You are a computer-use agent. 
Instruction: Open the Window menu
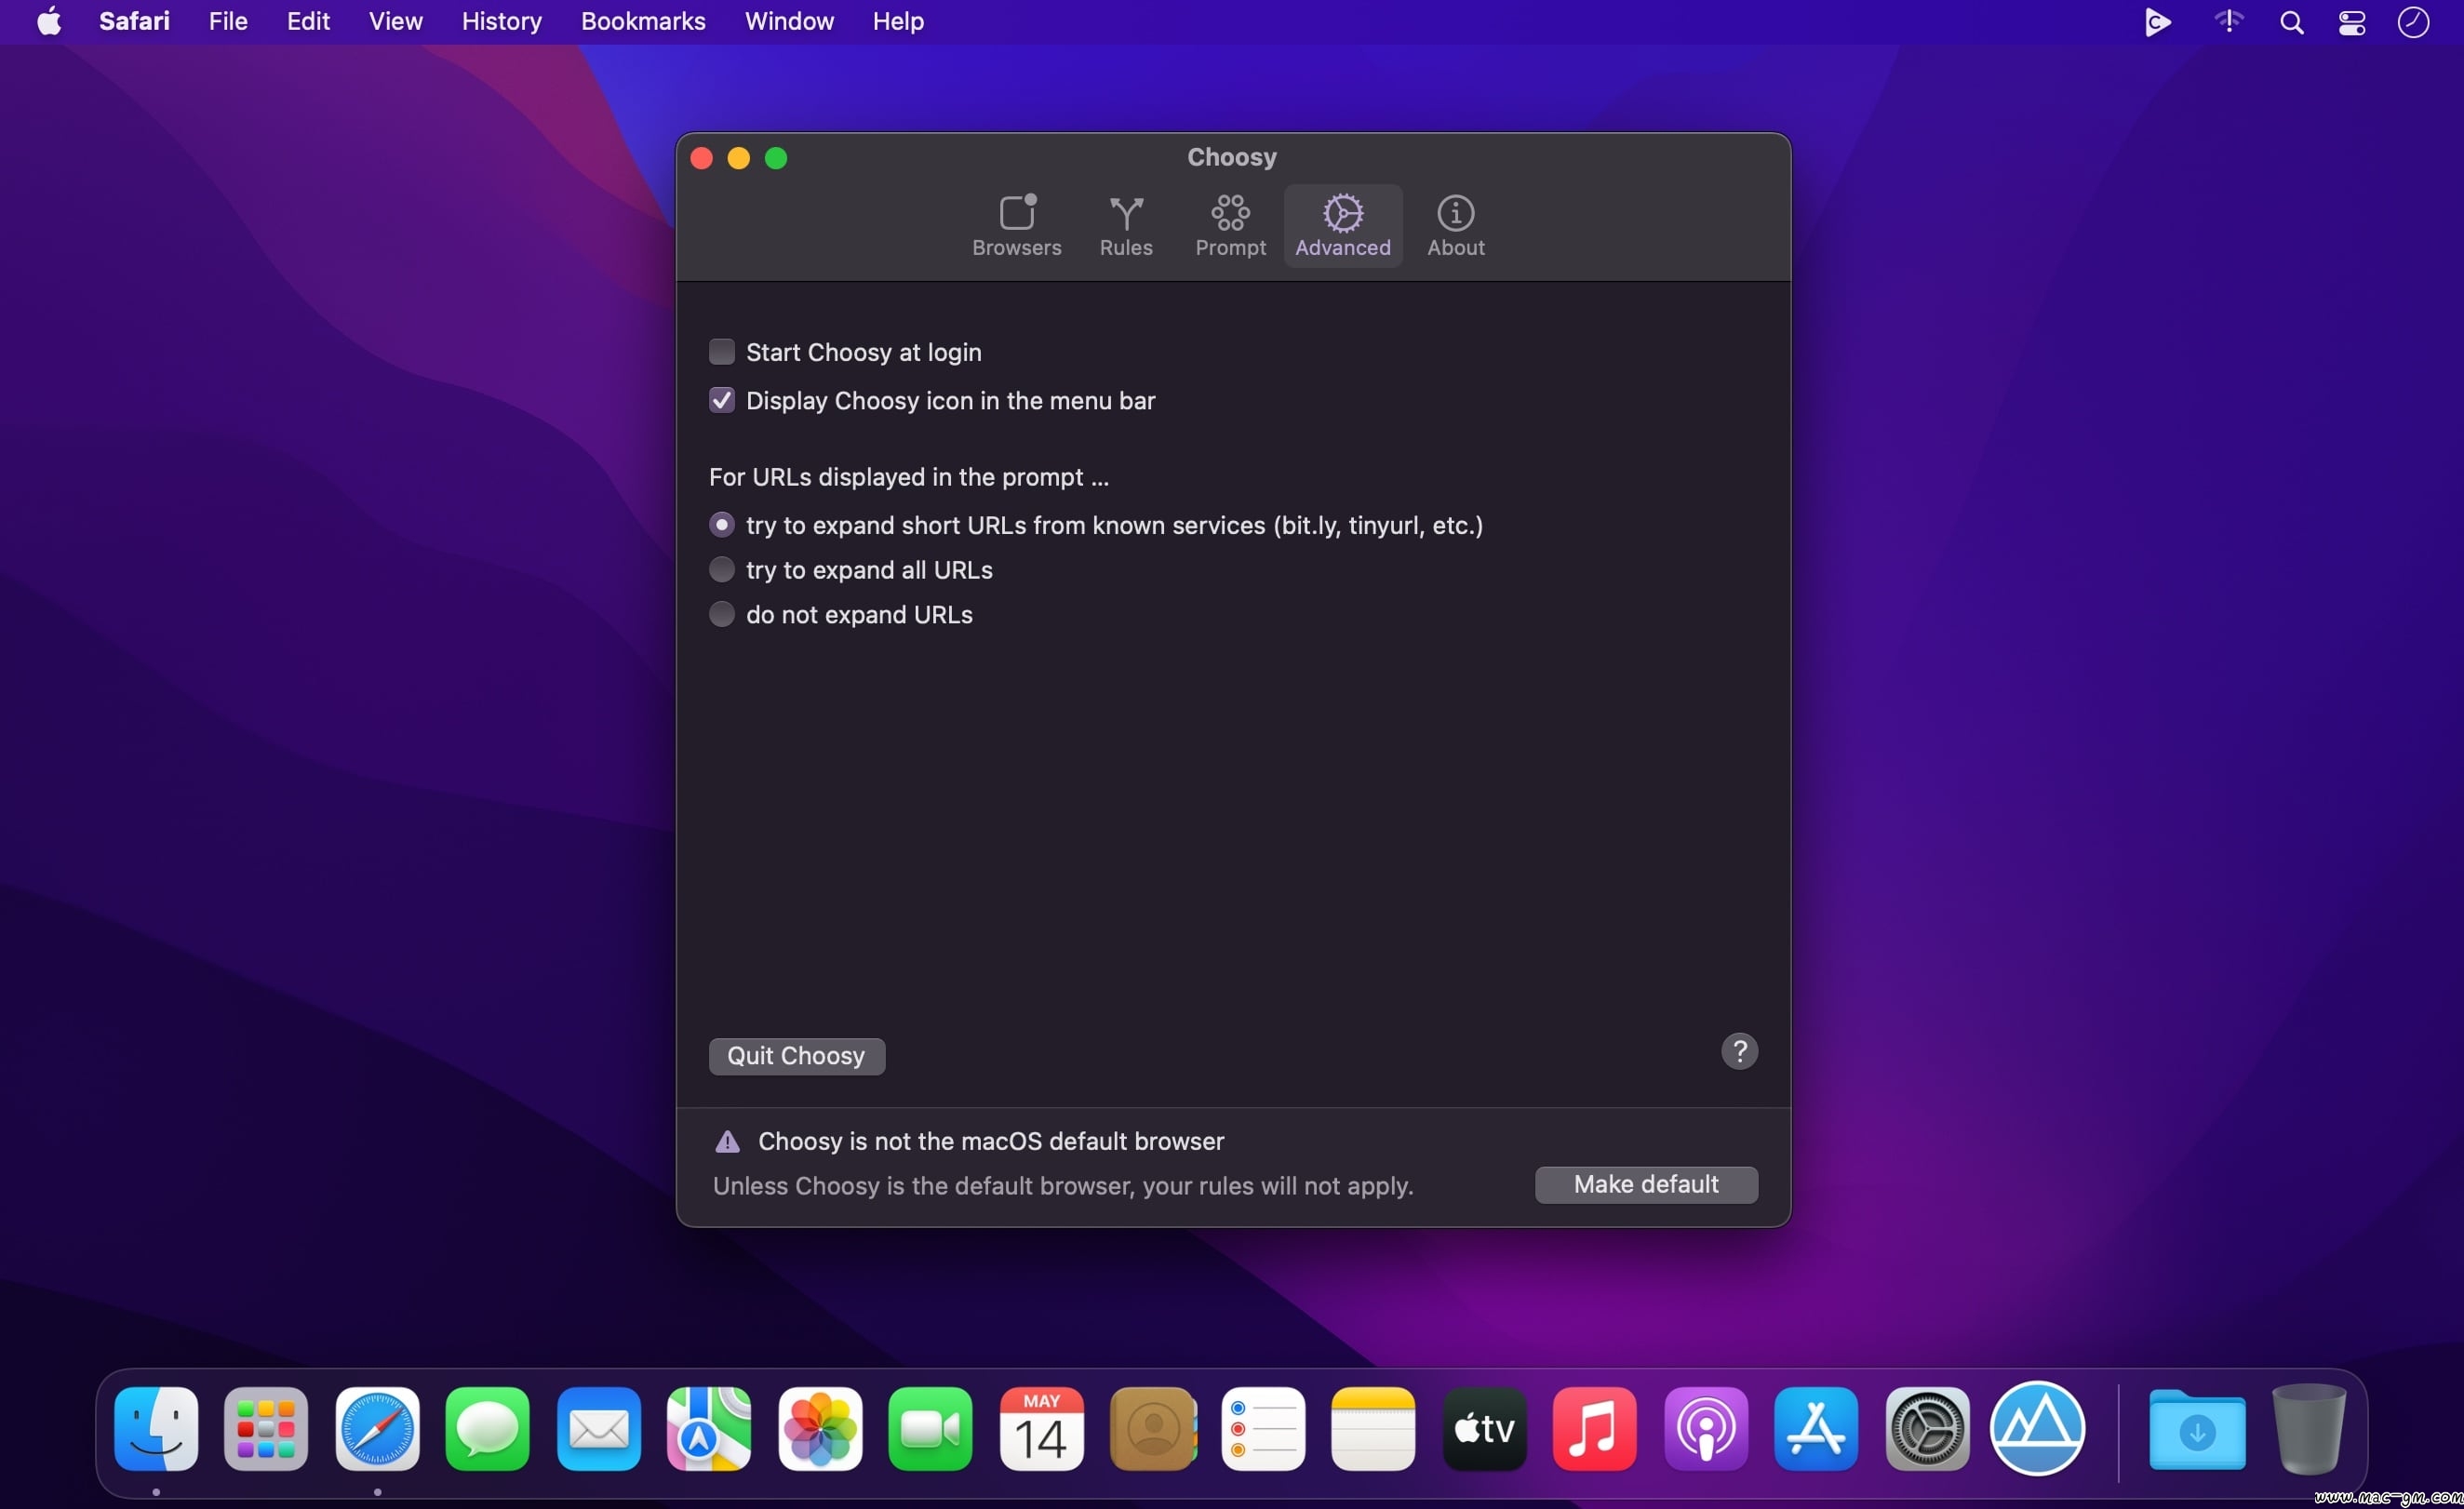pos(789,21)
